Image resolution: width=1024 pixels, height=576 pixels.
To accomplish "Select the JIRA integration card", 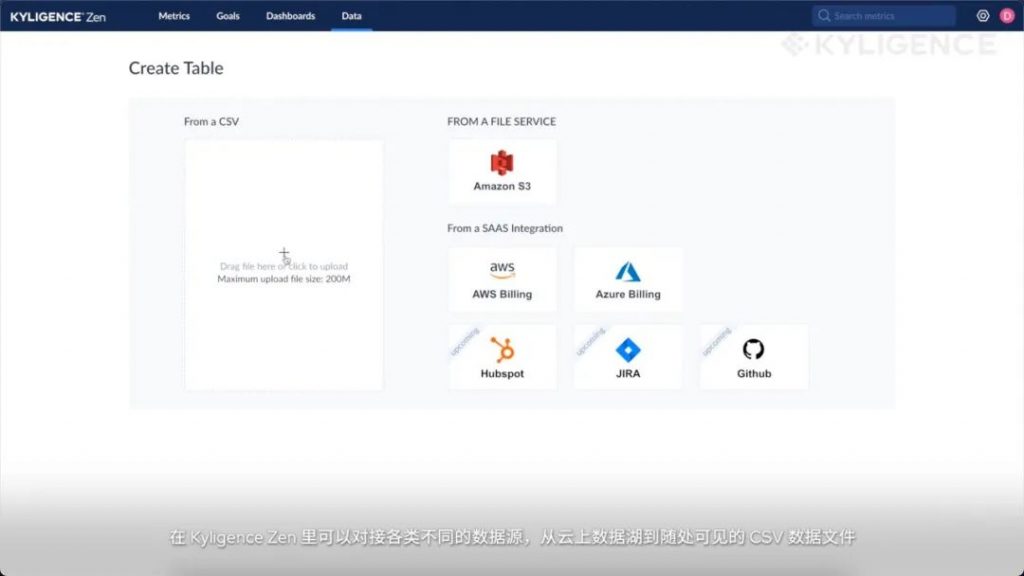I will 628,357.
